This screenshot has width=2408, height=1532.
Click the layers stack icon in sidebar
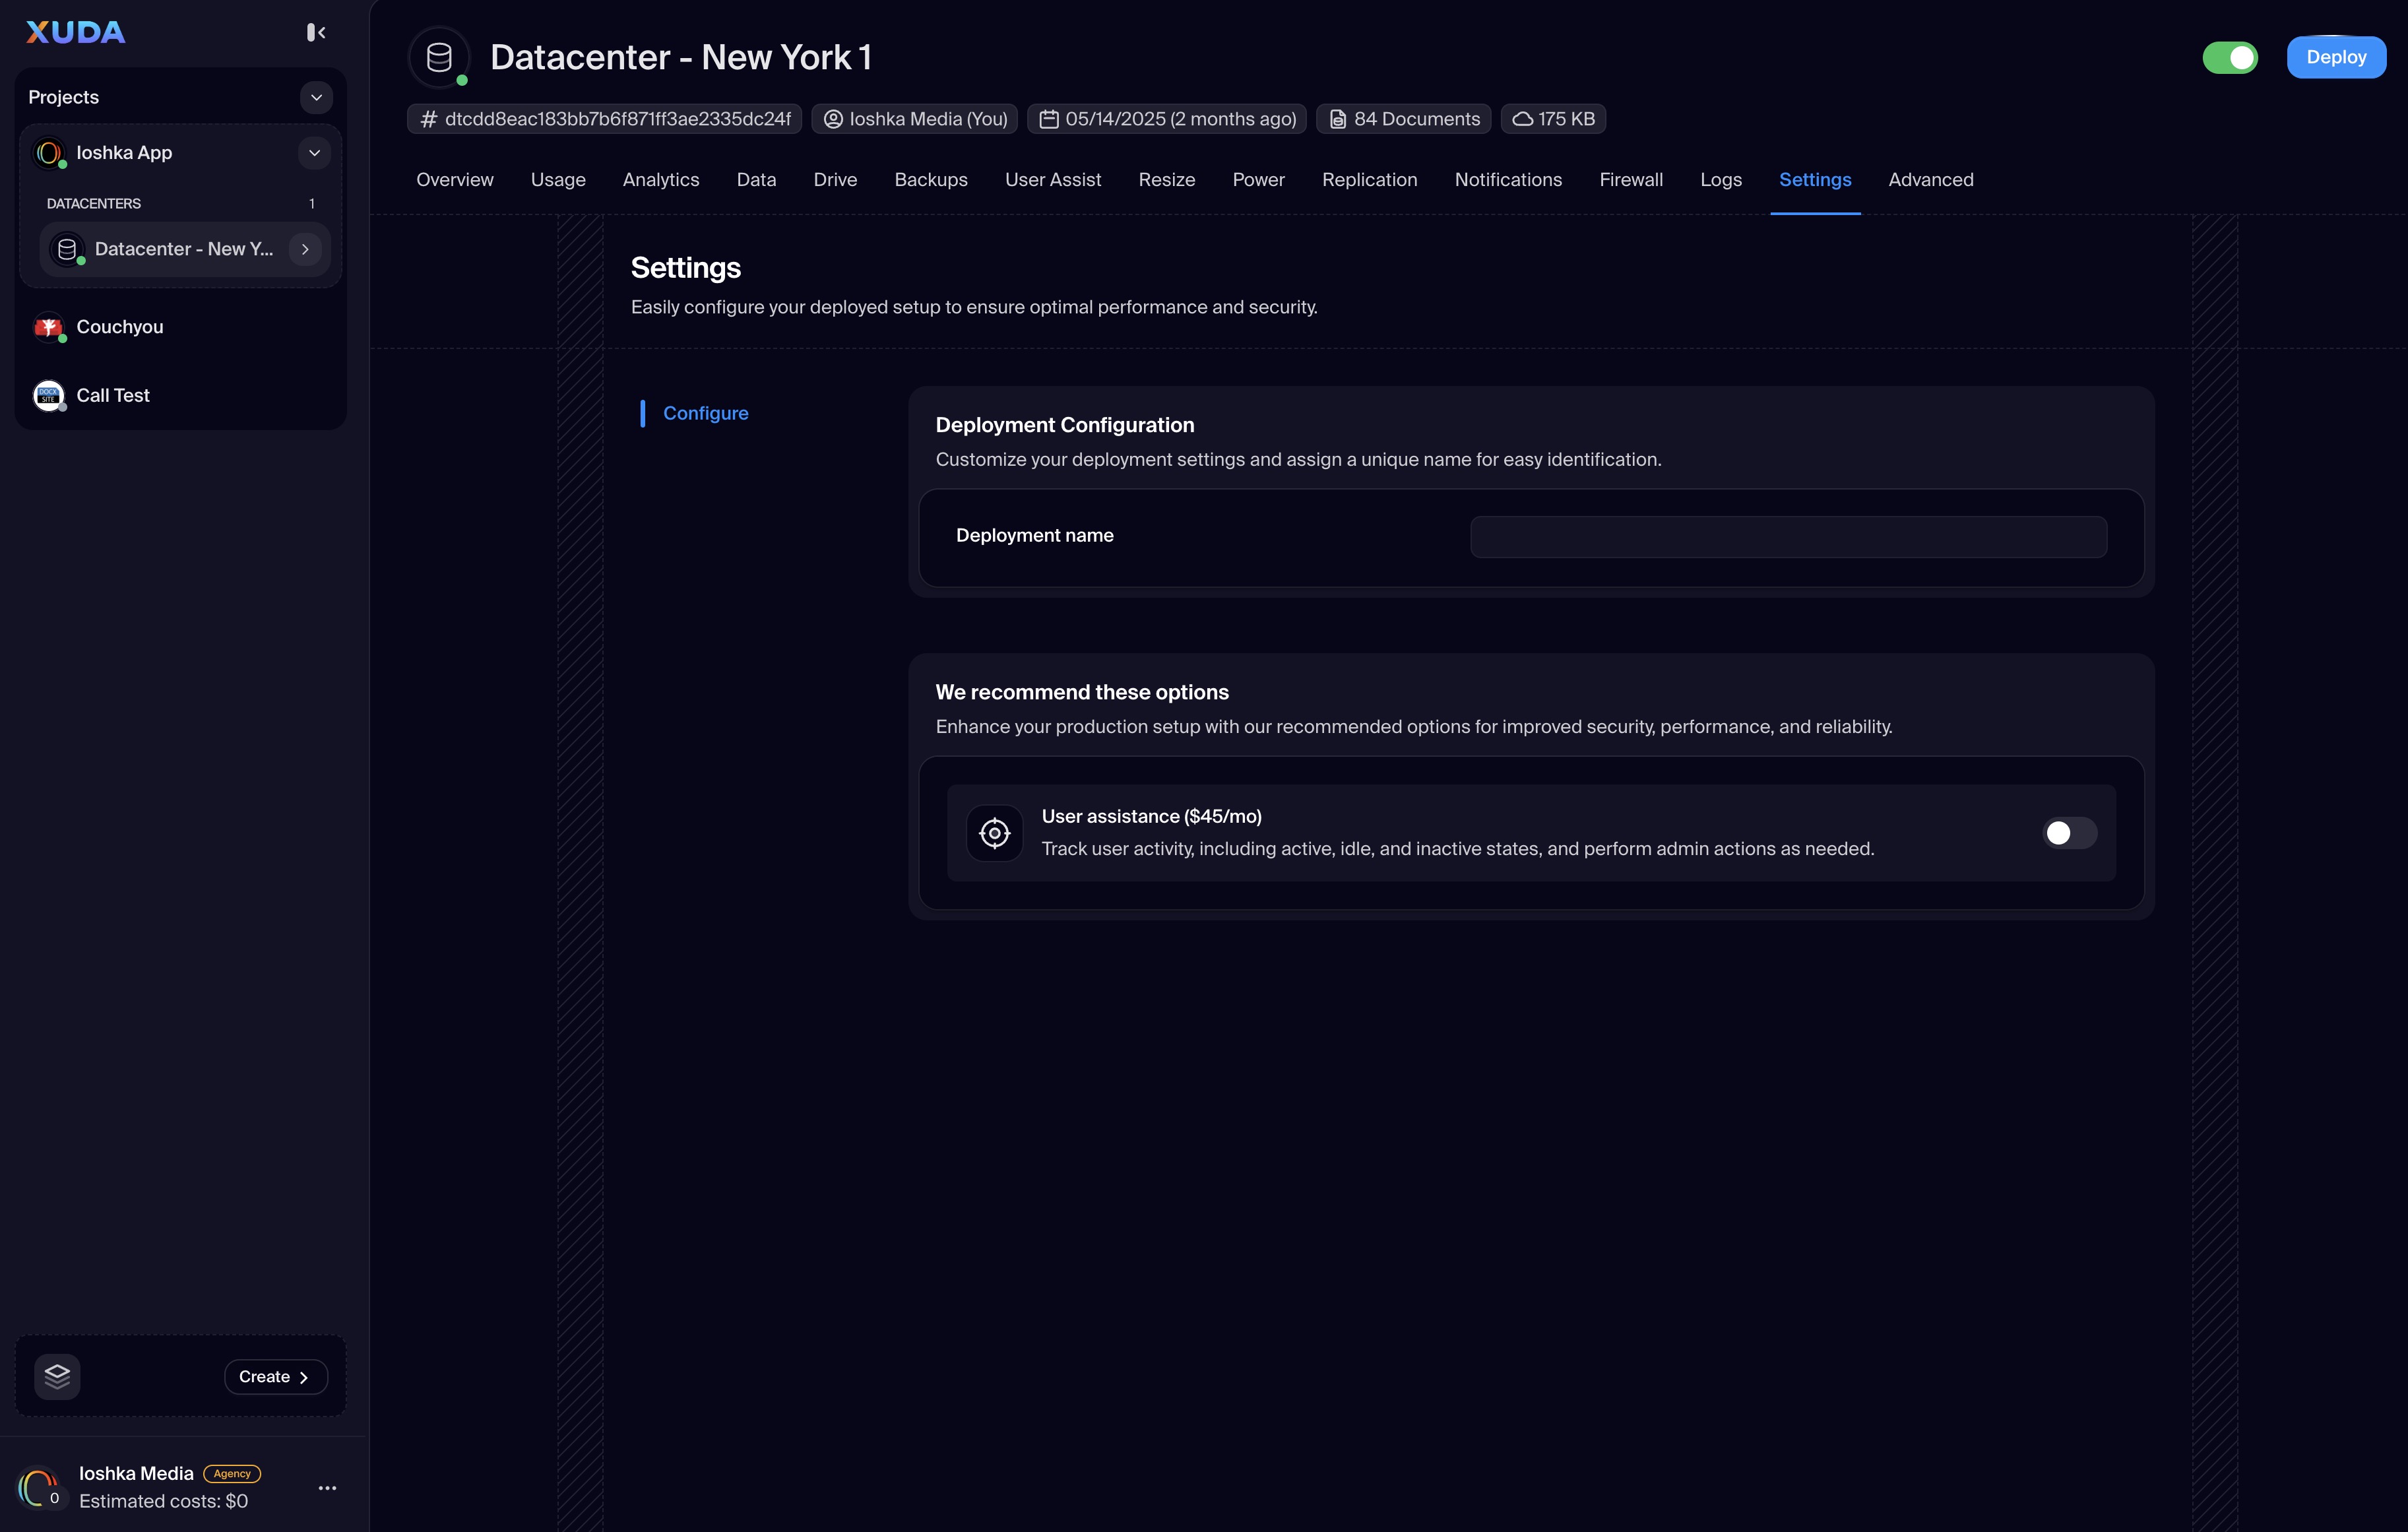[57, 1376]
